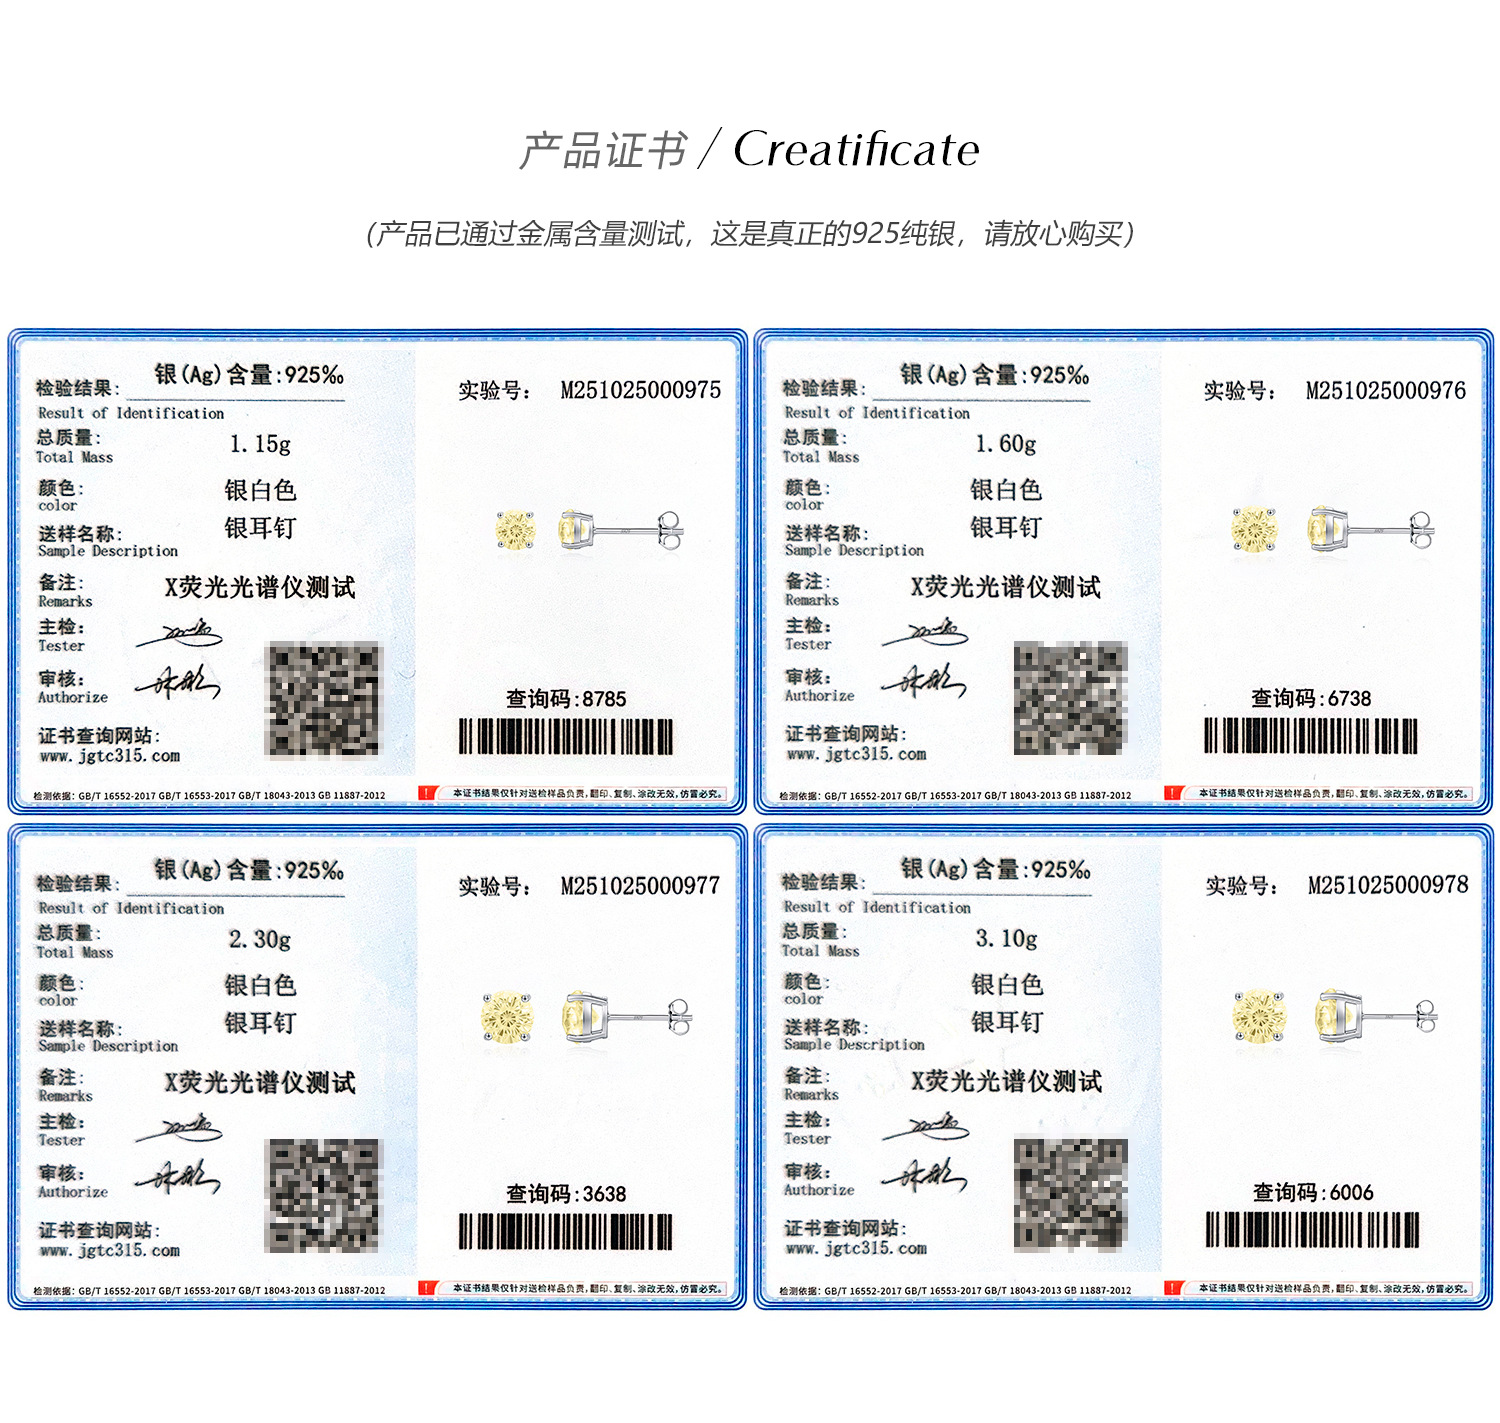The width and height of the screenshot is (1500, 1423).
Task: Click the barcode under query code 6006
Action: click(1312, 1230)
